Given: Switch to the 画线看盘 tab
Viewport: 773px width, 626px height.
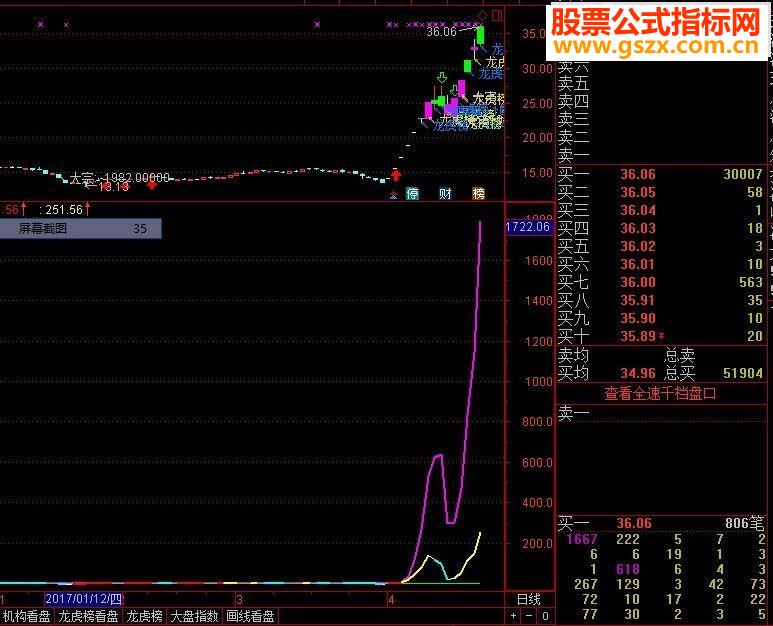Looking at the screenshot, I should click(x=250, y=617).
